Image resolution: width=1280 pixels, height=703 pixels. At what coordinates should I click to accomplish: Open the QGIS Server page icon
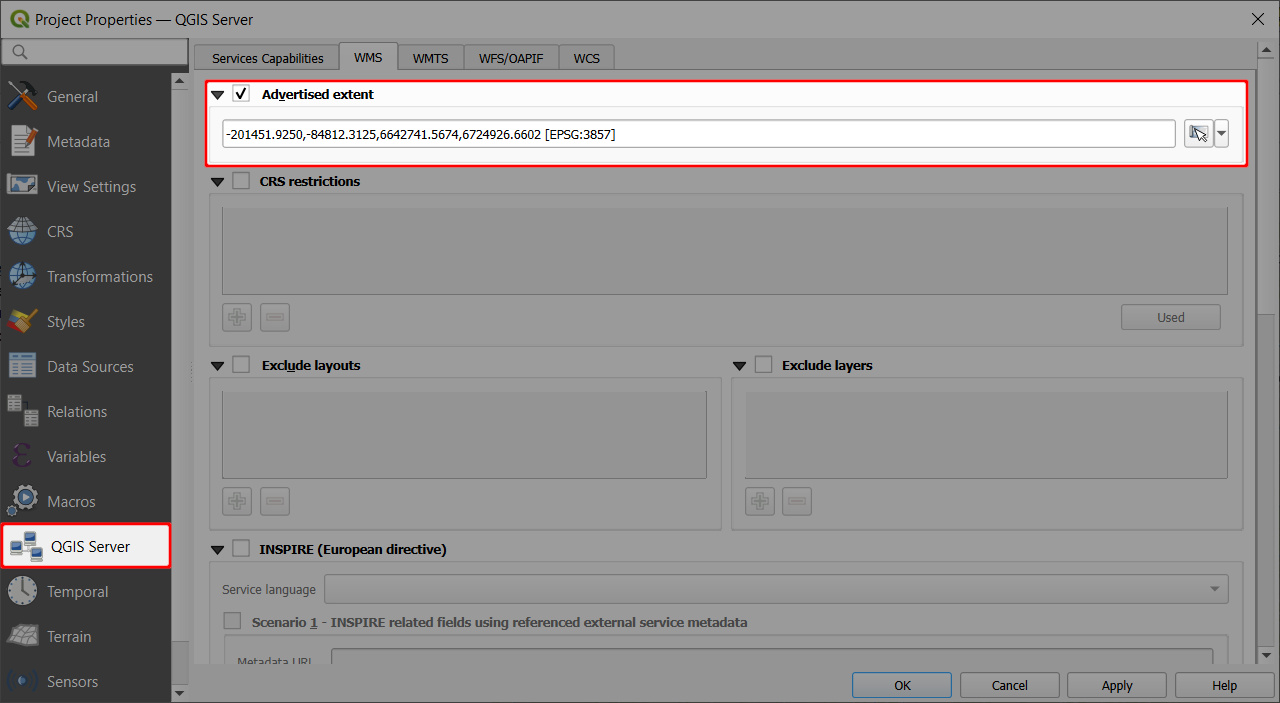(x=26, y=546)
